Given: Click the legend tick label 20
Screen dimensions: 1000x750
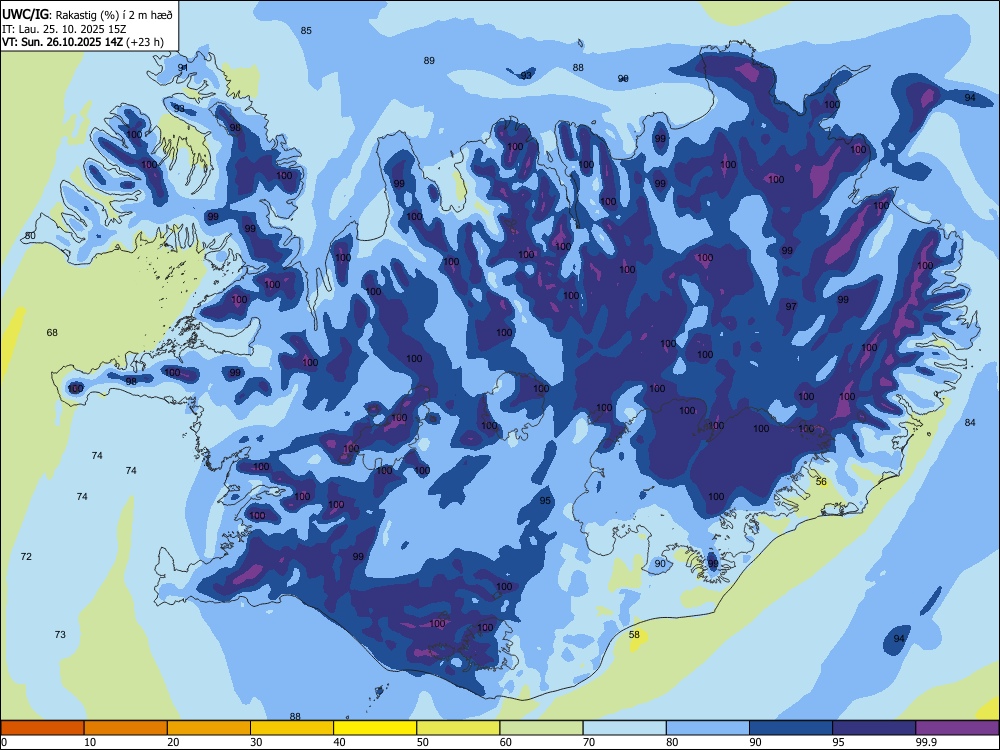Looking at the screenshot, I should tap(173, 742).
